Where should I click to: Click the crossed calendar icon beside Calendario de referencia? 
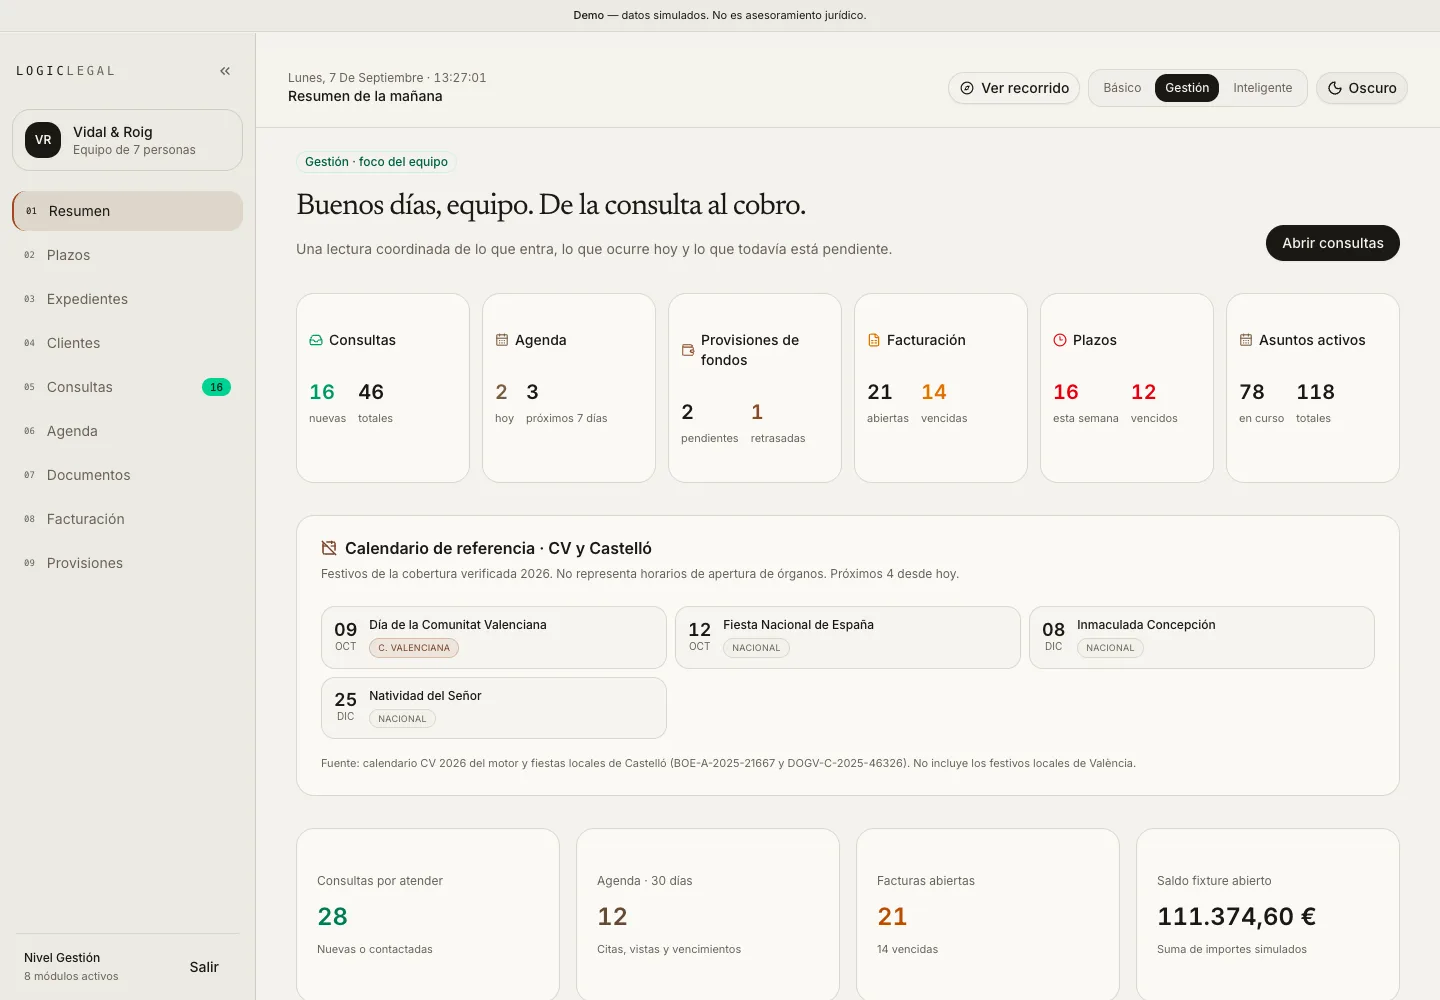coord(329,548)
